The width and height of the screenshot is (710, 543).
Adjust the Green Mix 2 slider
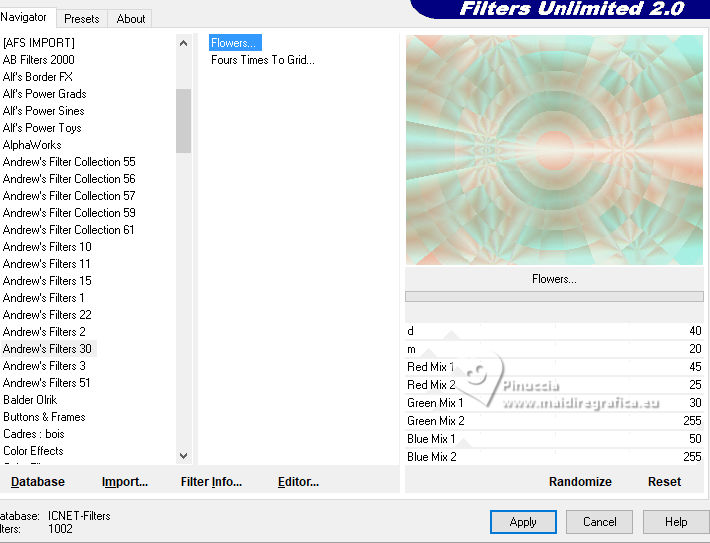coord(554,421)
